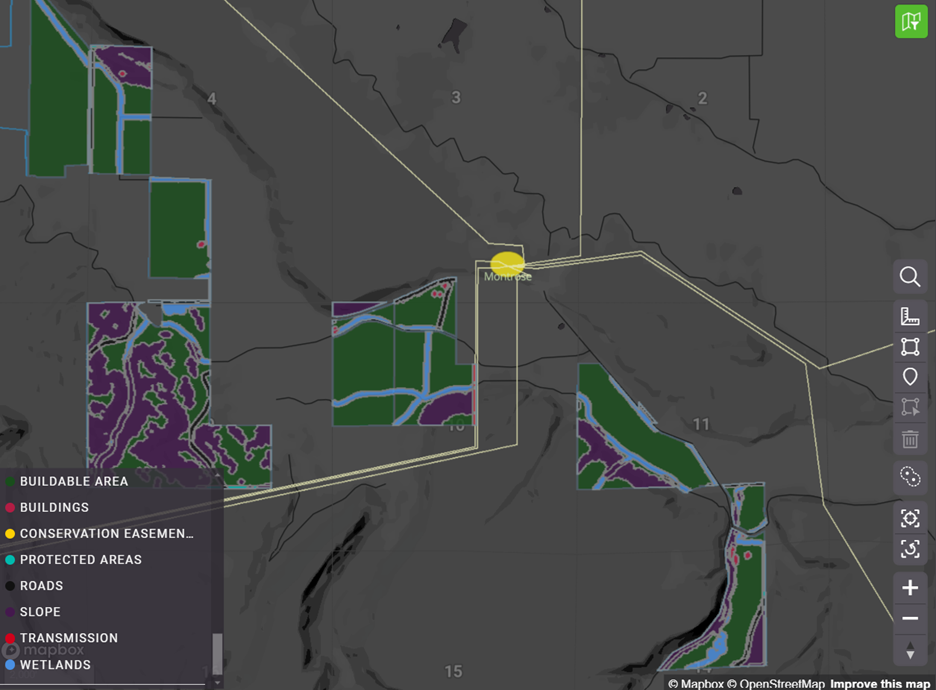
Task: Click the zoom in plus button
Action: [x=910, y=587]
